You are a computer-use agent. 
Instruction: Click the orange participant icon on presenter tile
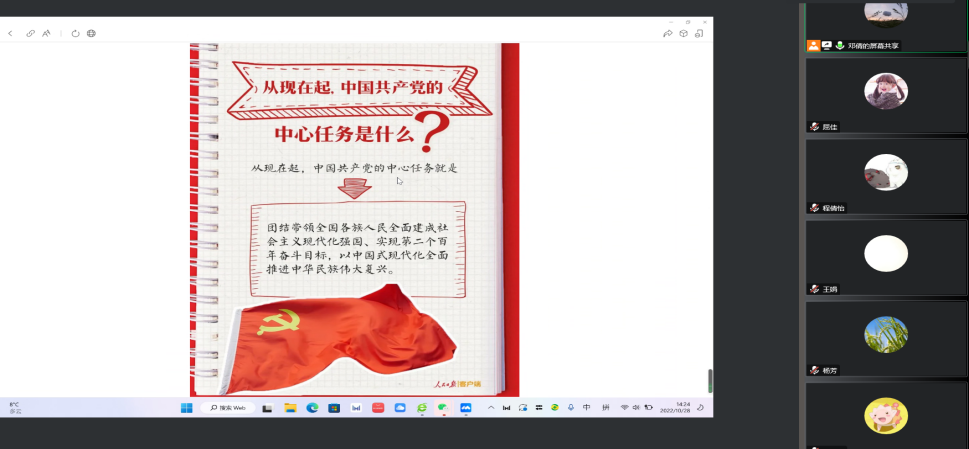point(813,46)
